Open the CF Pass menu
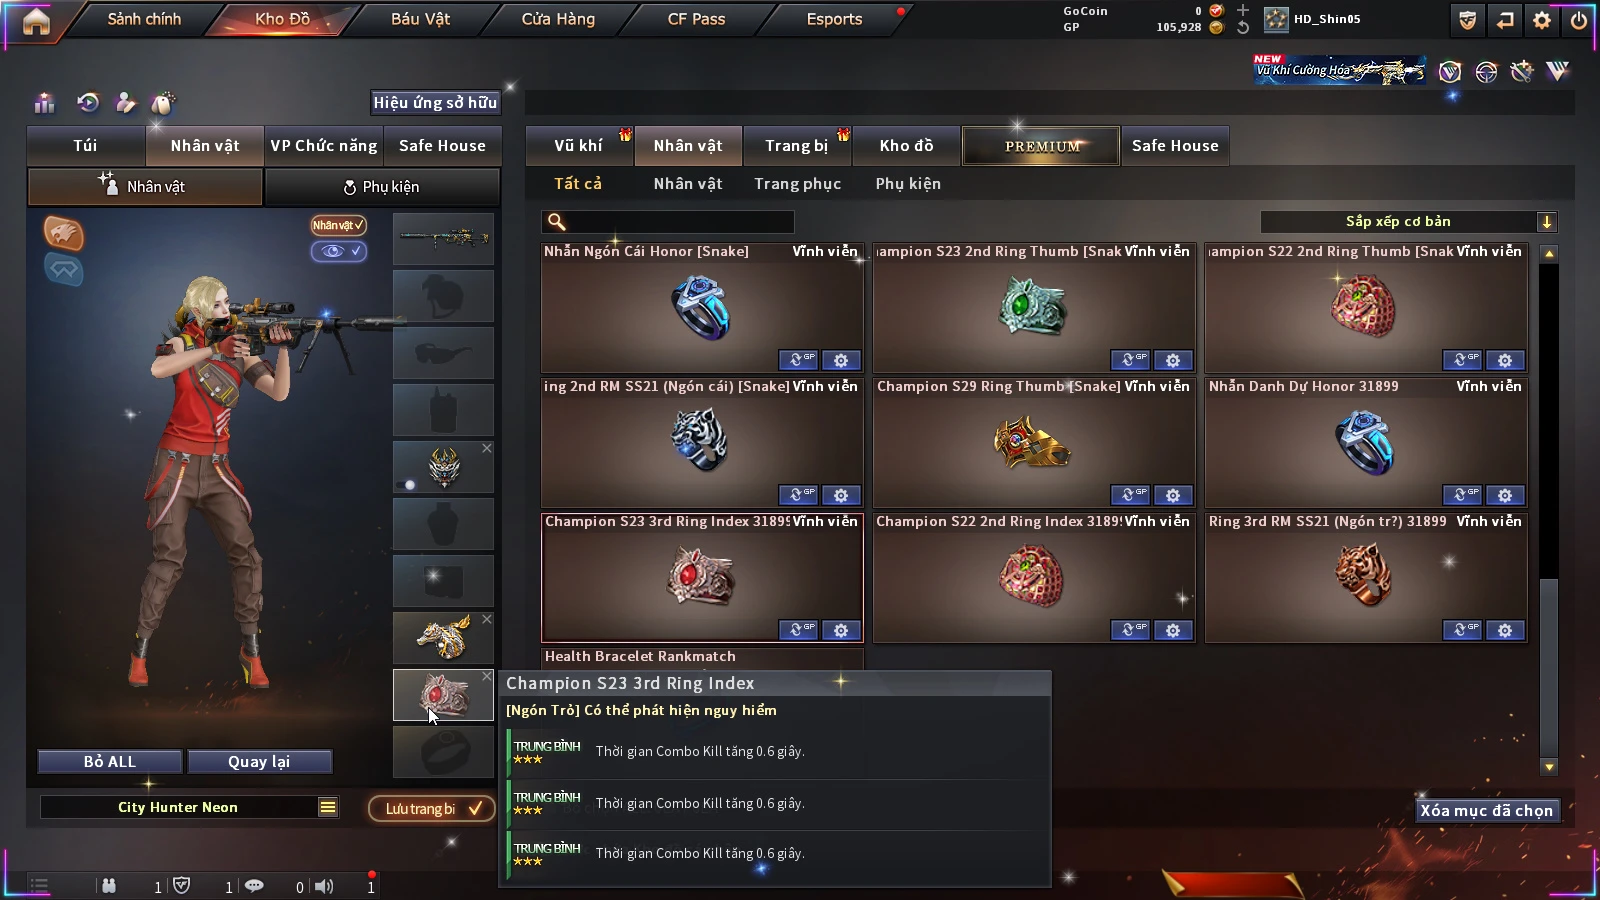This screenshot has width=1600, height=900. pos(696,19)
